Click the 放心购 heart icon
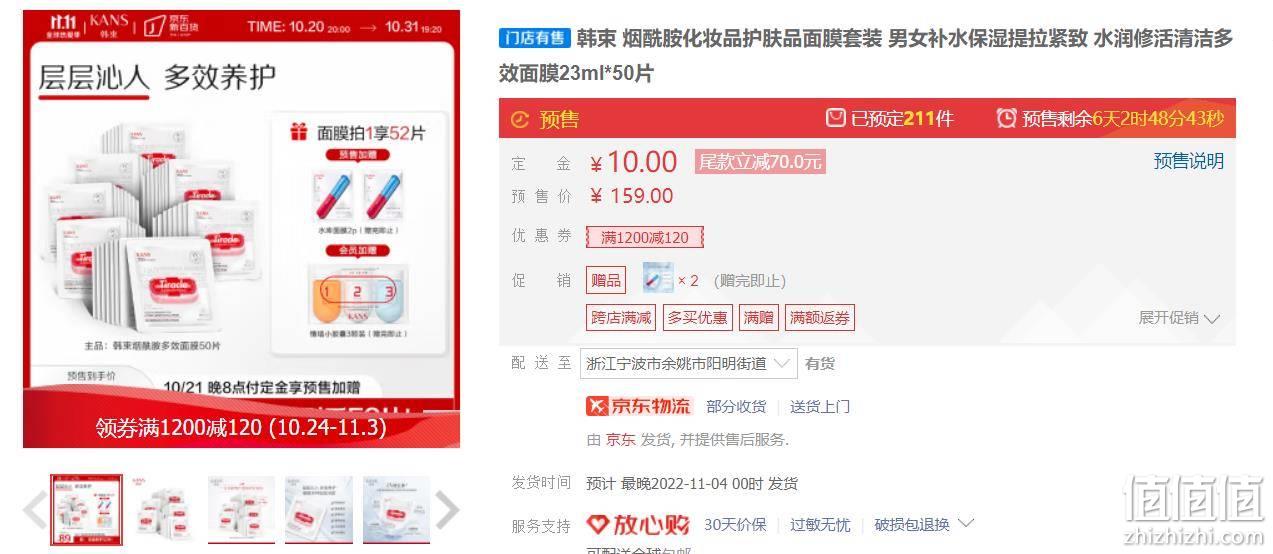The width and height of the screenshot is (1273, 554). [597, 524]
